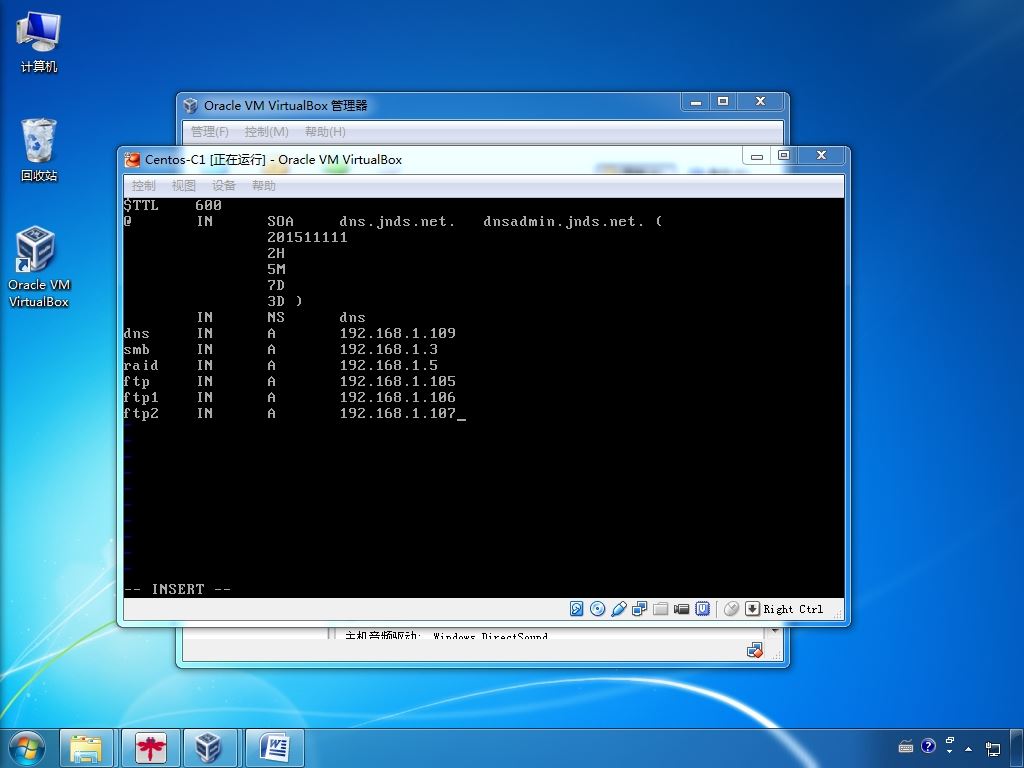
Task: Toggle the mouse integration indicator icon
Action: (x=731, y=609)
